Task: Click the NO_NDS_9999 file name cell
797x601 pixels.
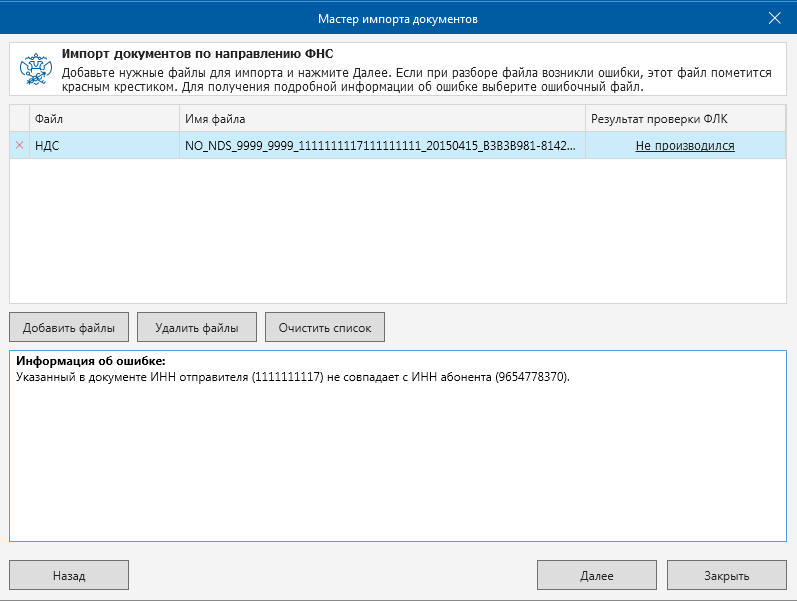Action: pyautogui.click(x=380, y=146)
